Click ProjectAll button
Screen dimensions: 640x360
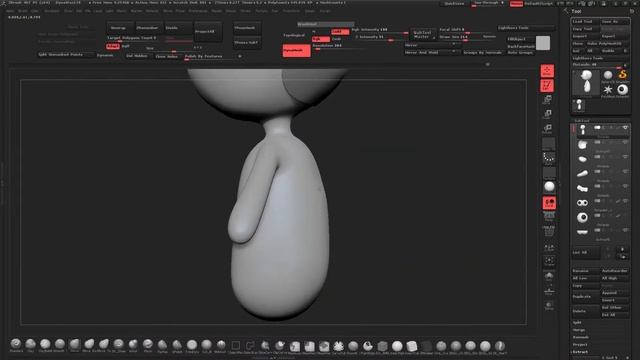pyautogui.click(x=208, y=31)
